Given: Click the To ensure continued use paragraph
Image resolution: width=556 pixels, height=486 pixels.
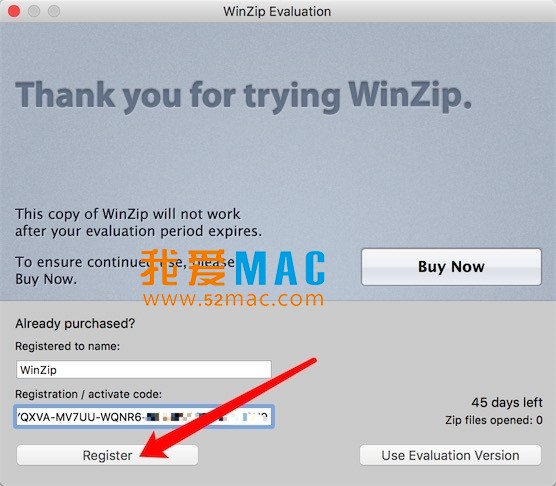Looking at the screenshot, I should point(124,270).
